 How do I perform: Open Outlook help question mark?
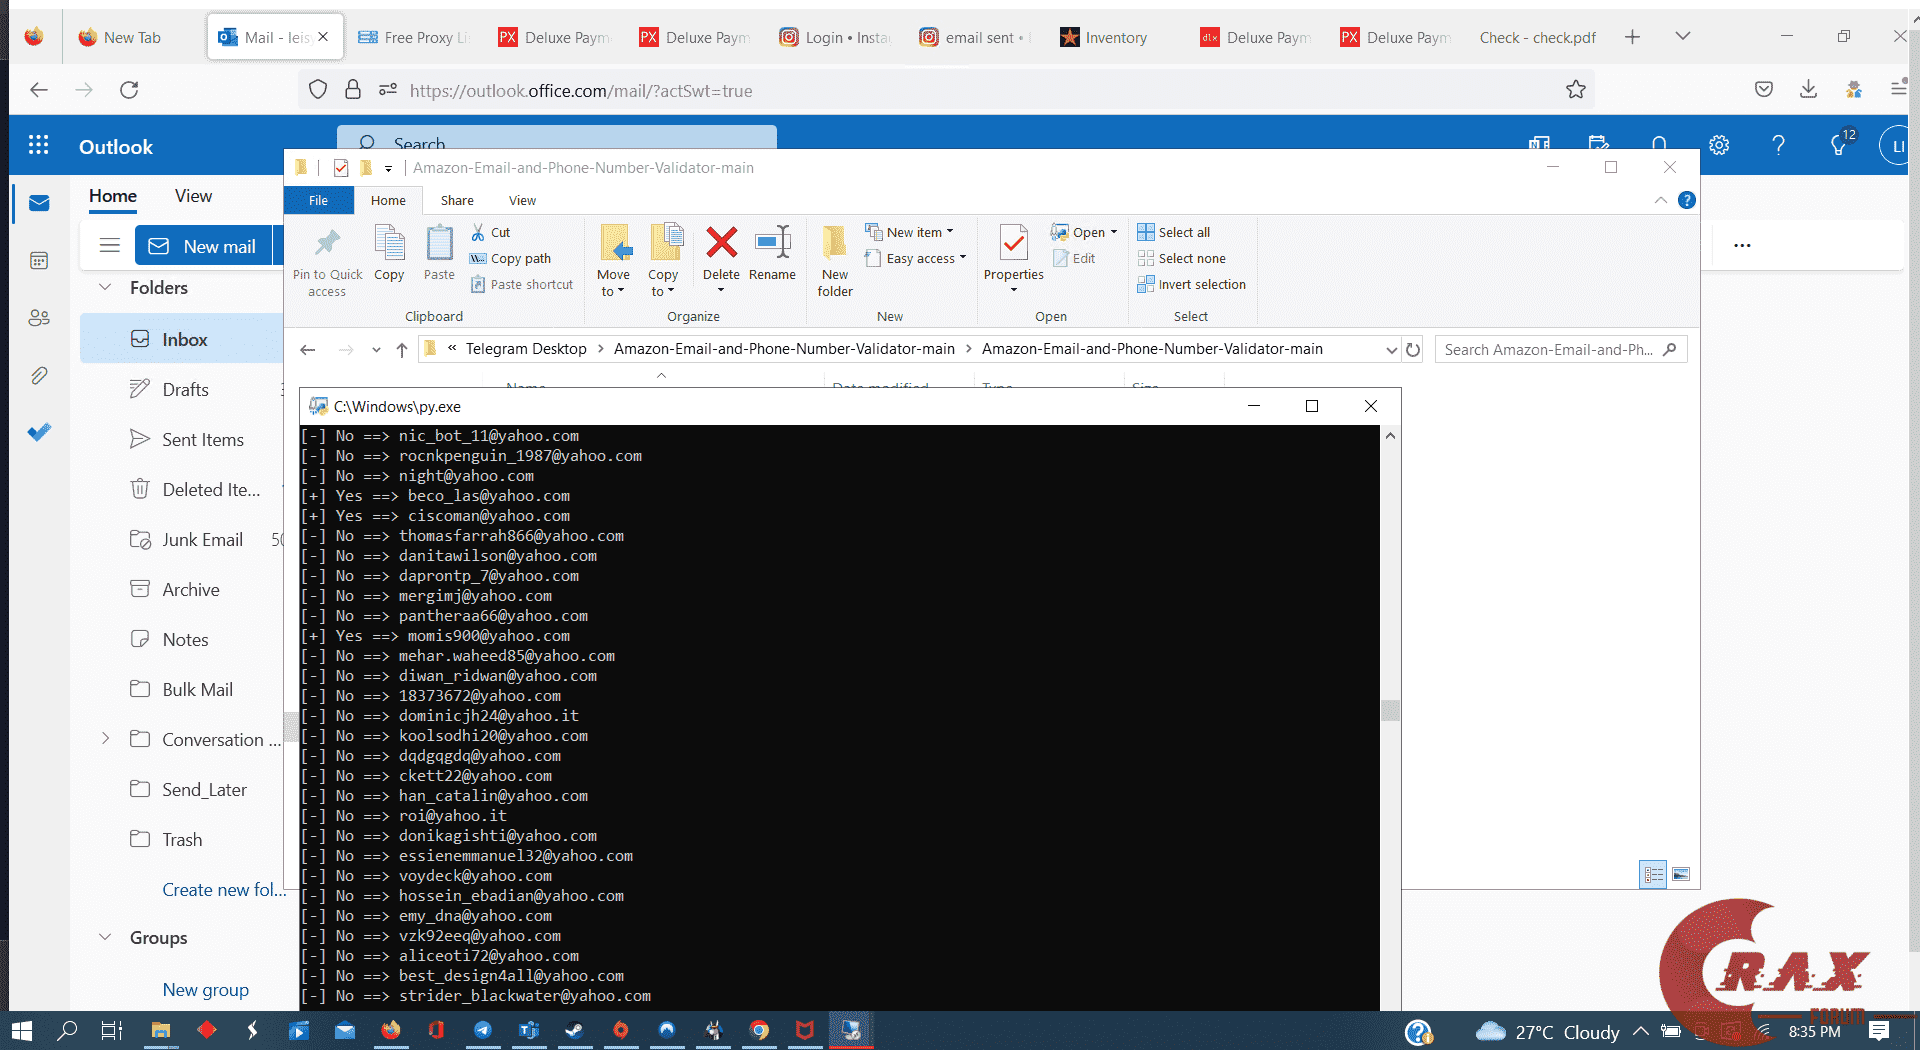pos(1778,146)
